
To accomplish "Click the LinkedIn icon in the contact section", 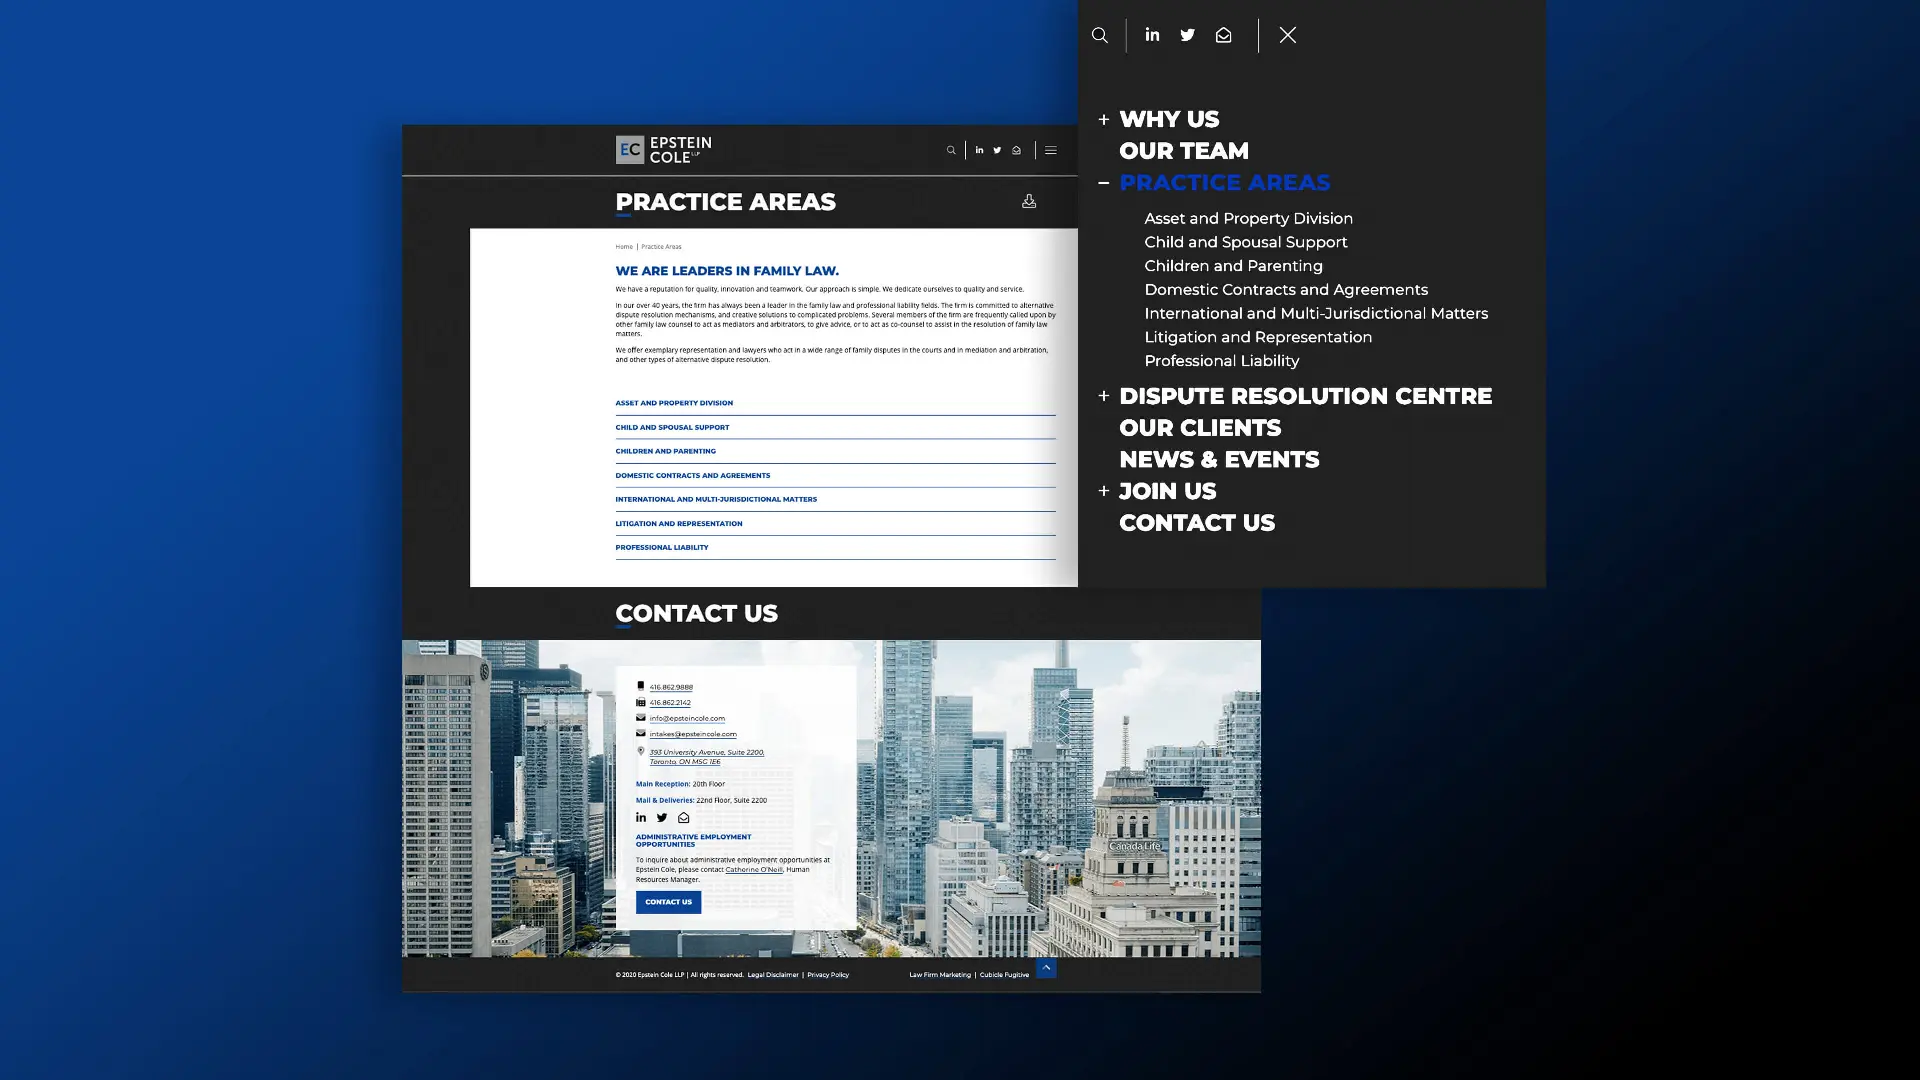I will pyautogui.click(x=641, y=817).
